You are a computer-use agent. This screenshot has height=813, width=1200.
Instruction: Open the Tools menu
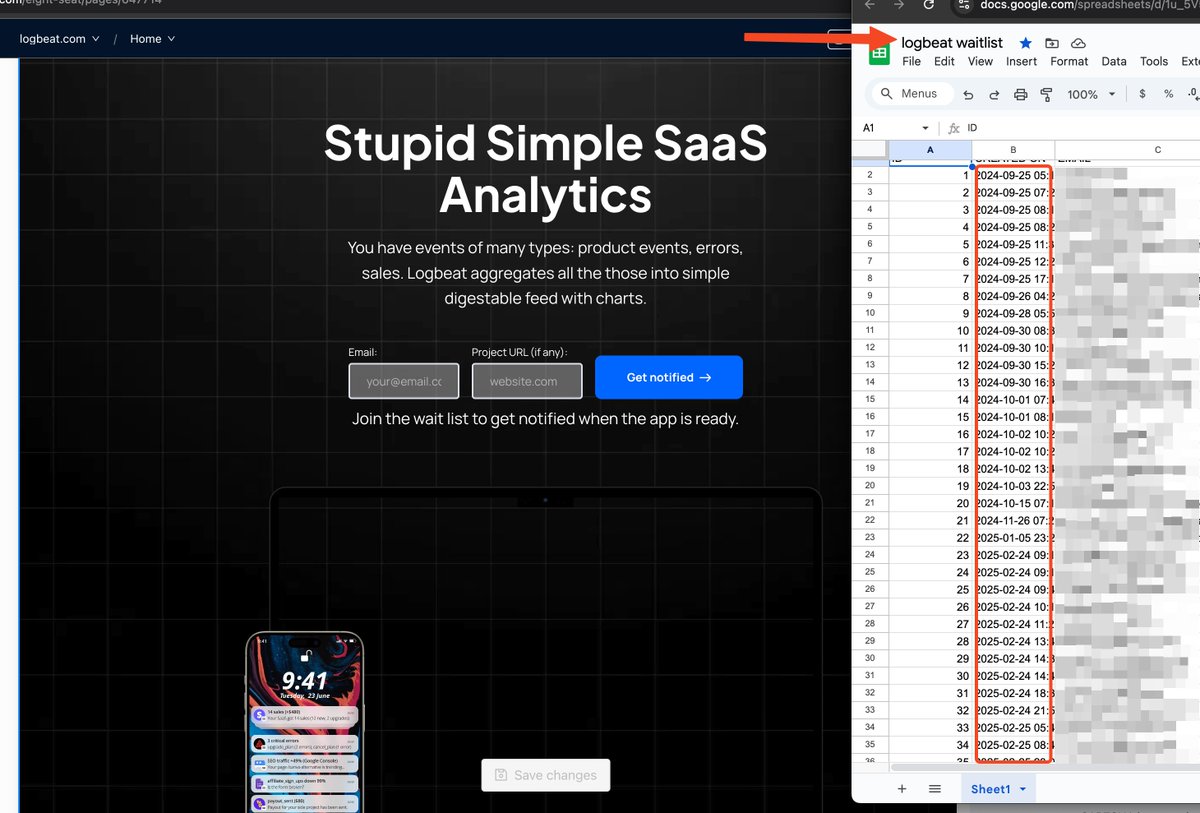[1154, 61]
